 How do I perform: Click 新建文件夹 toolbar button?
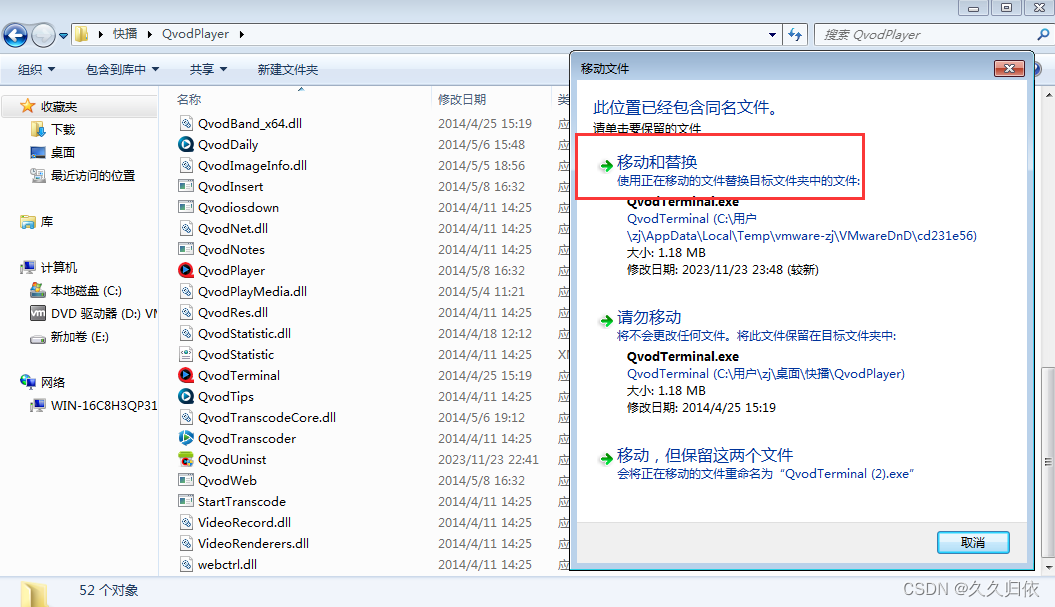287,69
